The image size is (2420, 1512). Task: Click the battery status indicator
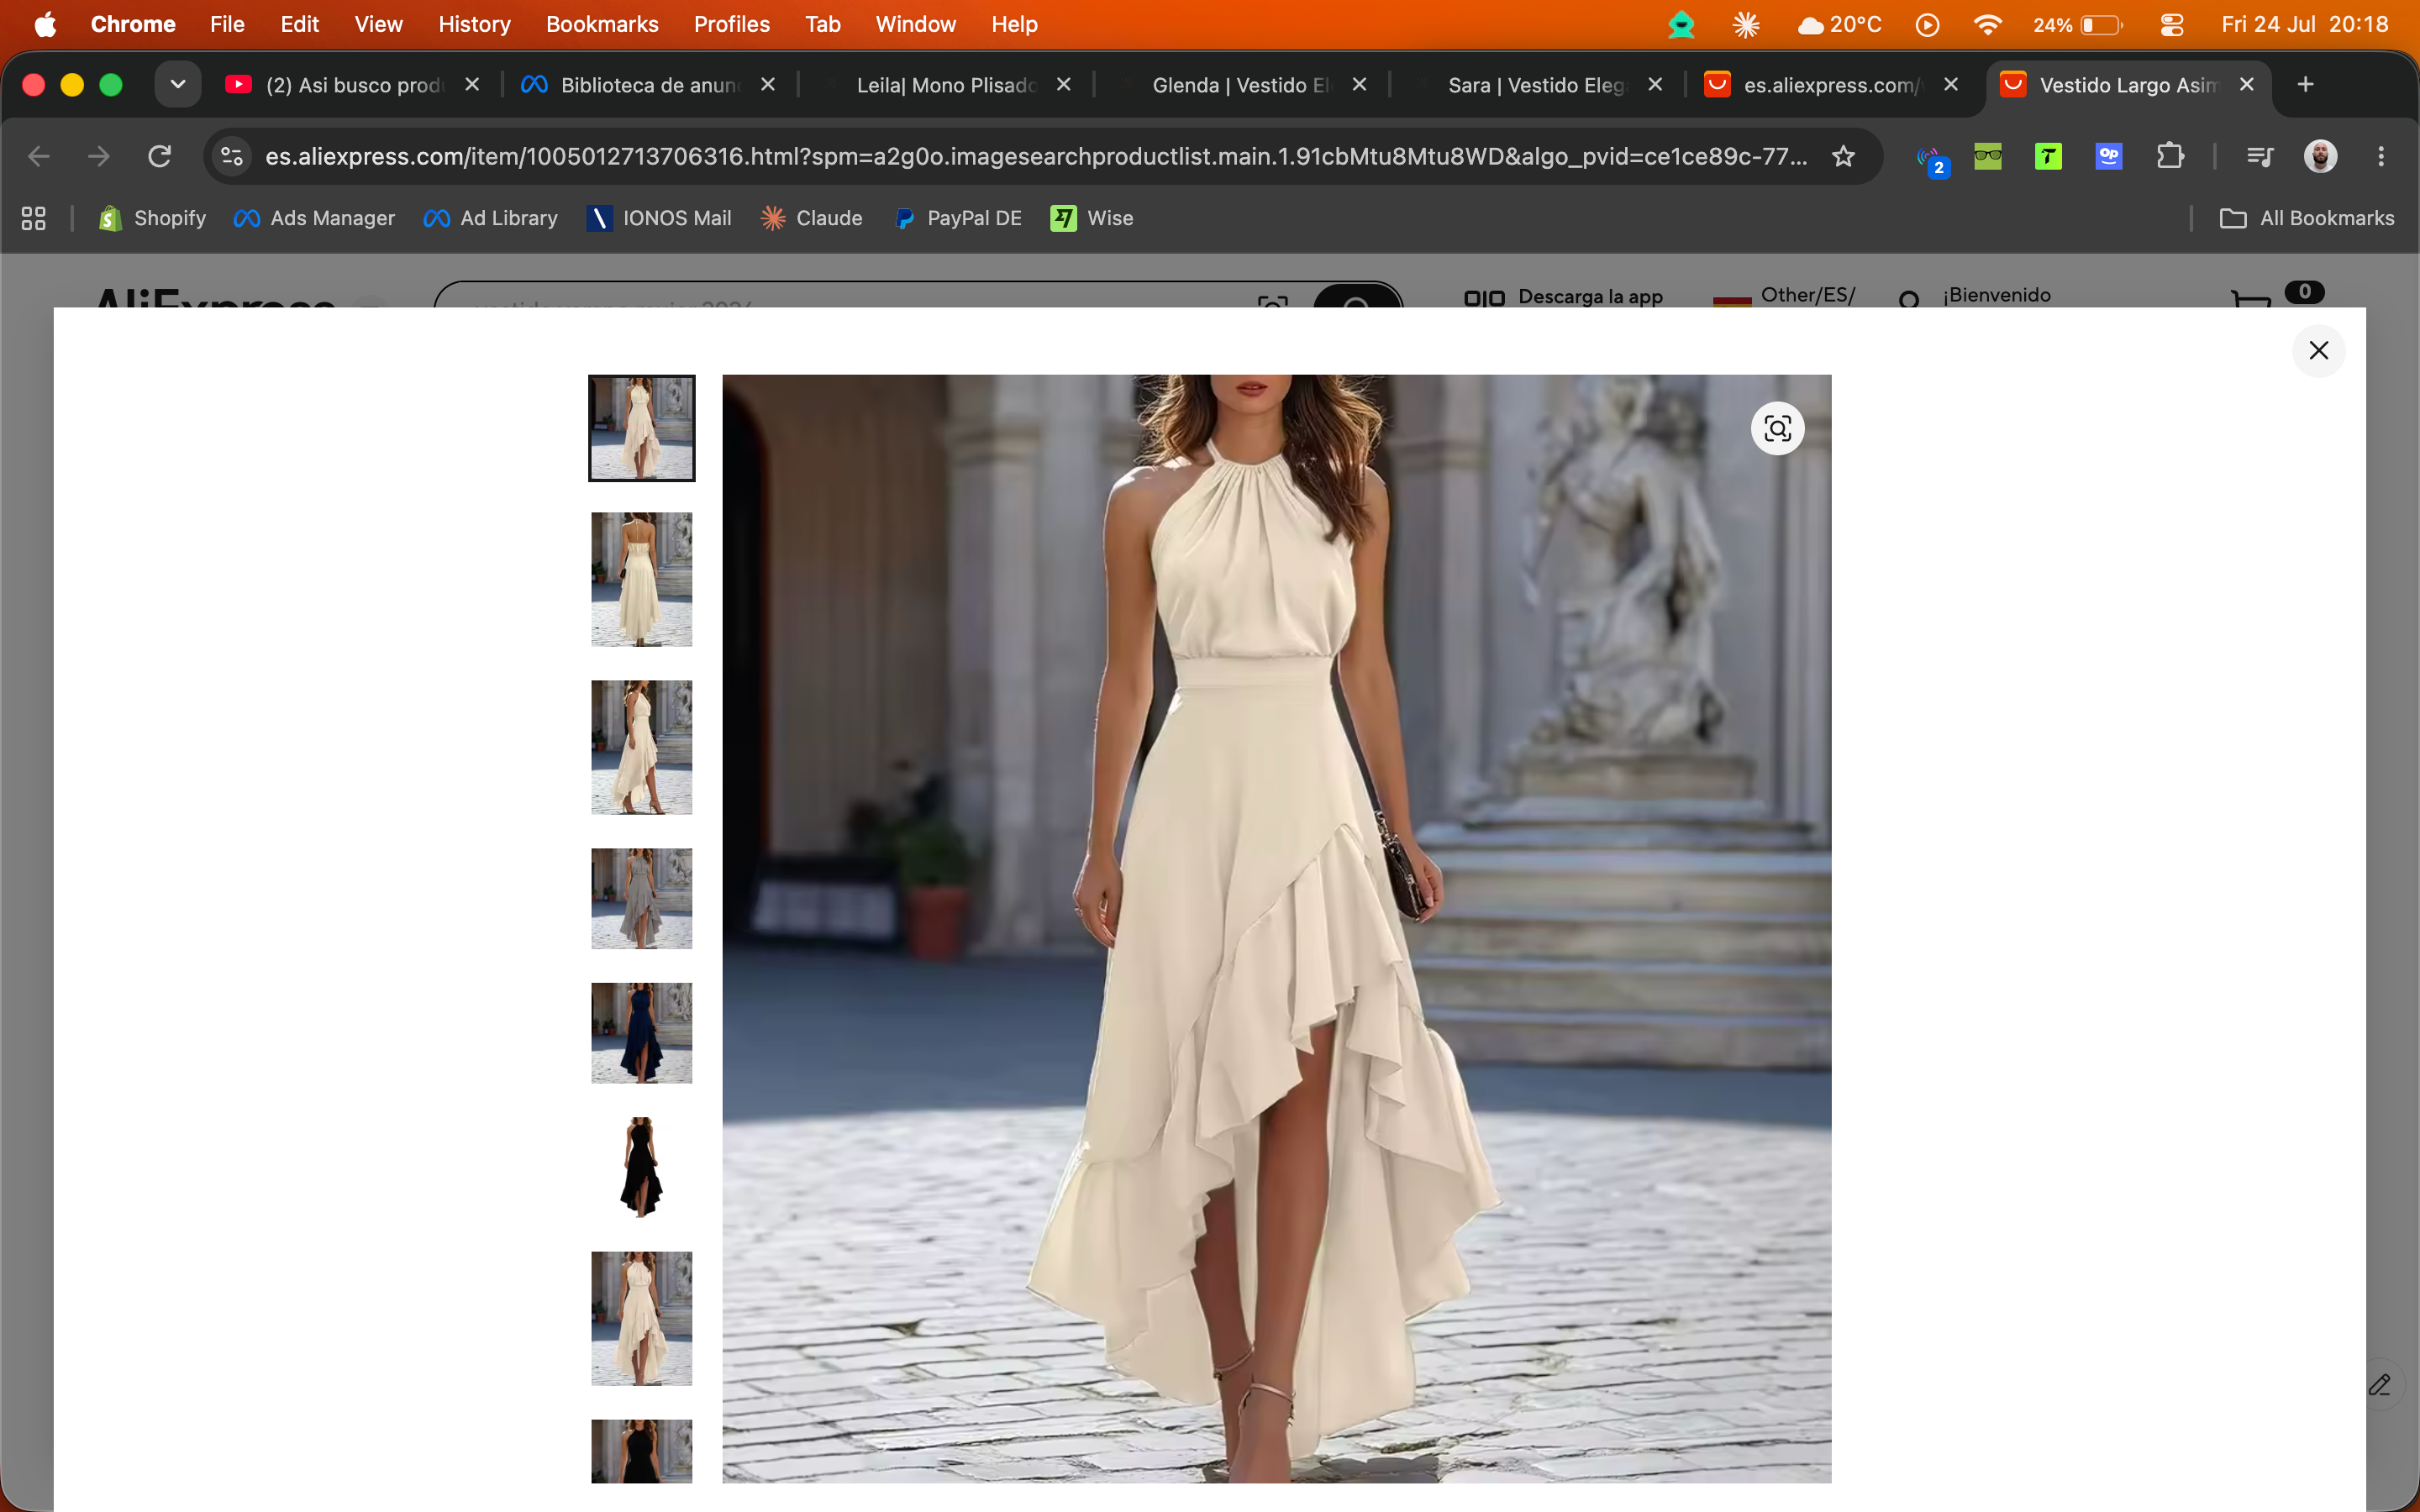pos(2078,24)
